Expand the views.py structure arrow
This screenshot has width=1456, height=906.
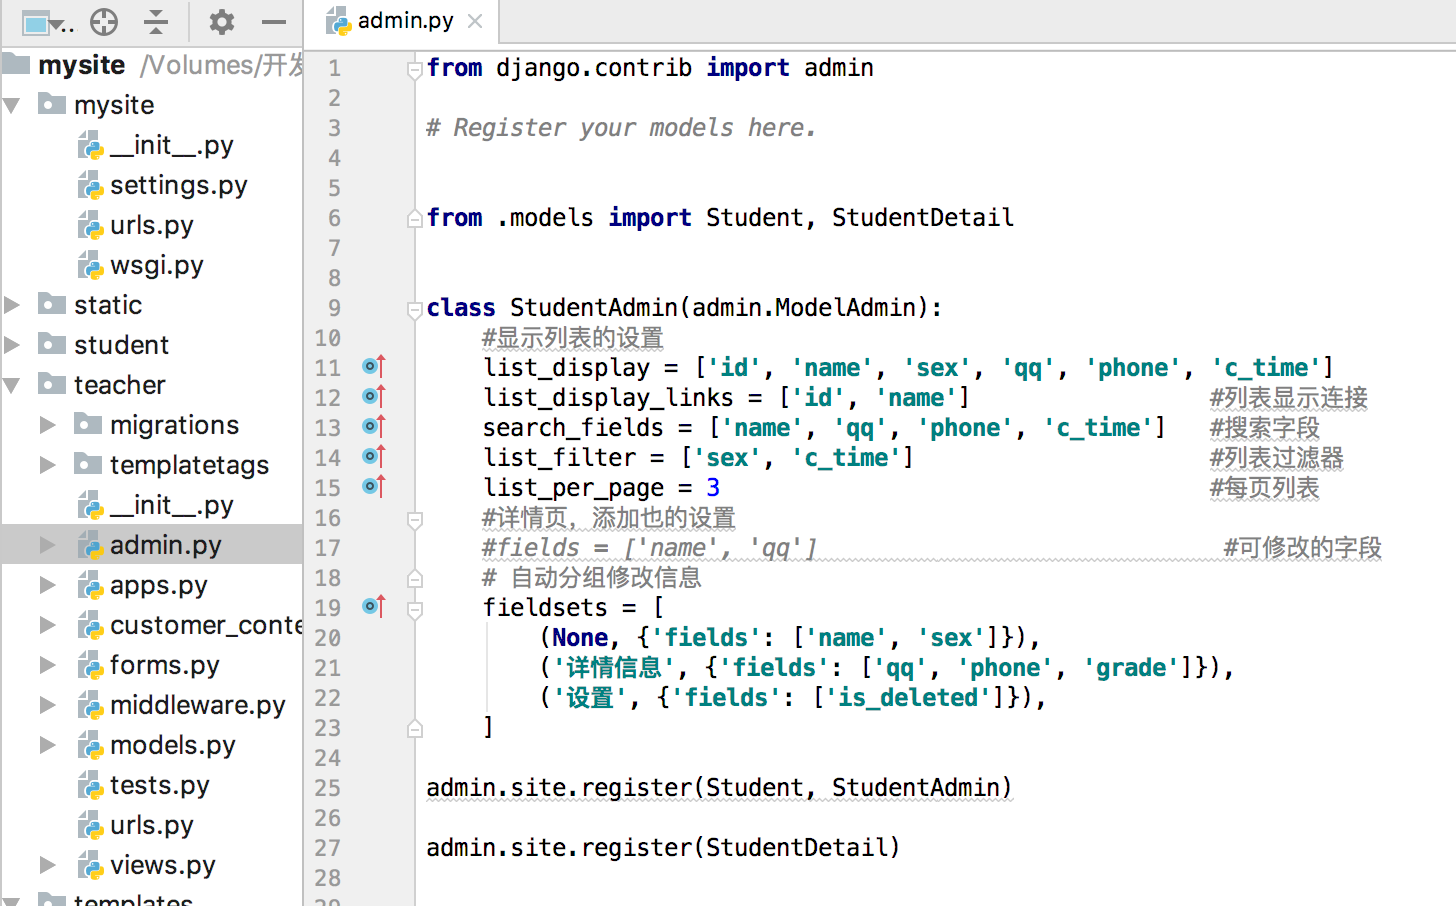pyautogui.click(x=47, y=864)
